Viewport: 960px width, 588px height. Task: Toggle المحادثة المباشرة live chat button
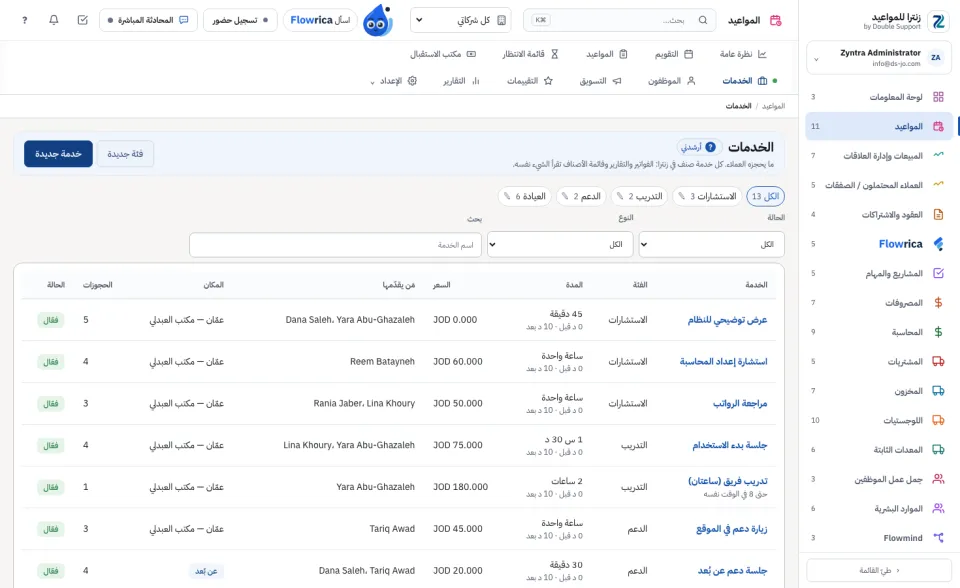click(148, 20)
